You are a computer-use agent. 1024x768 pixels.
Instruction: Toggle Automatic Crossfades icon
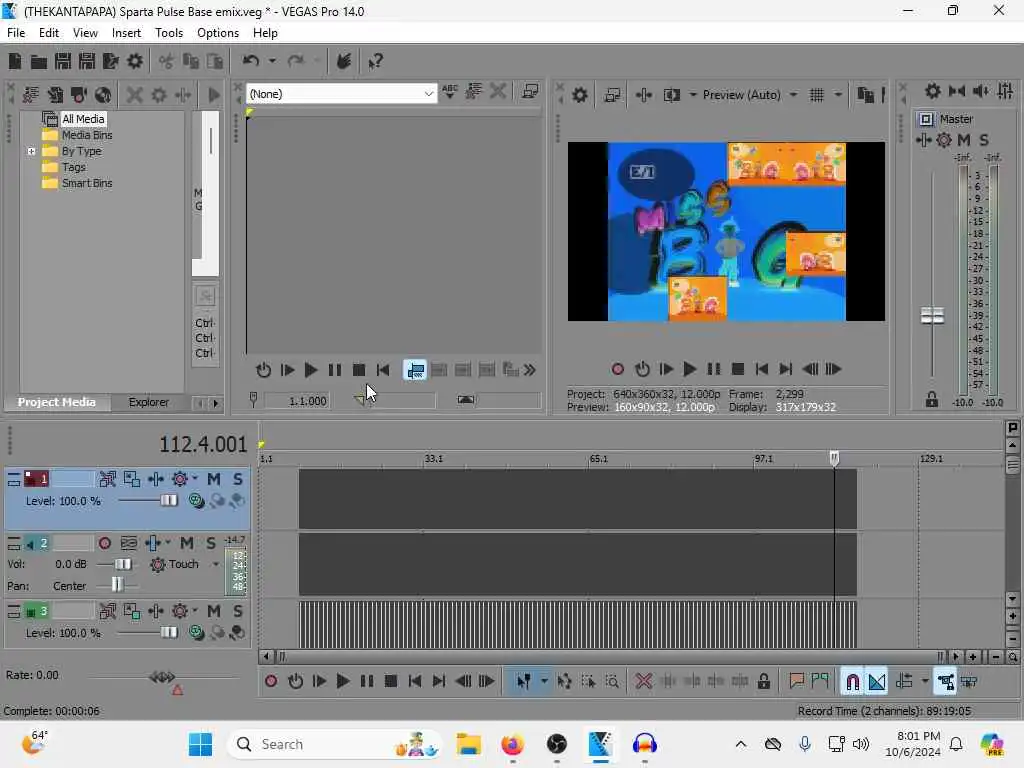coord(877,682)
